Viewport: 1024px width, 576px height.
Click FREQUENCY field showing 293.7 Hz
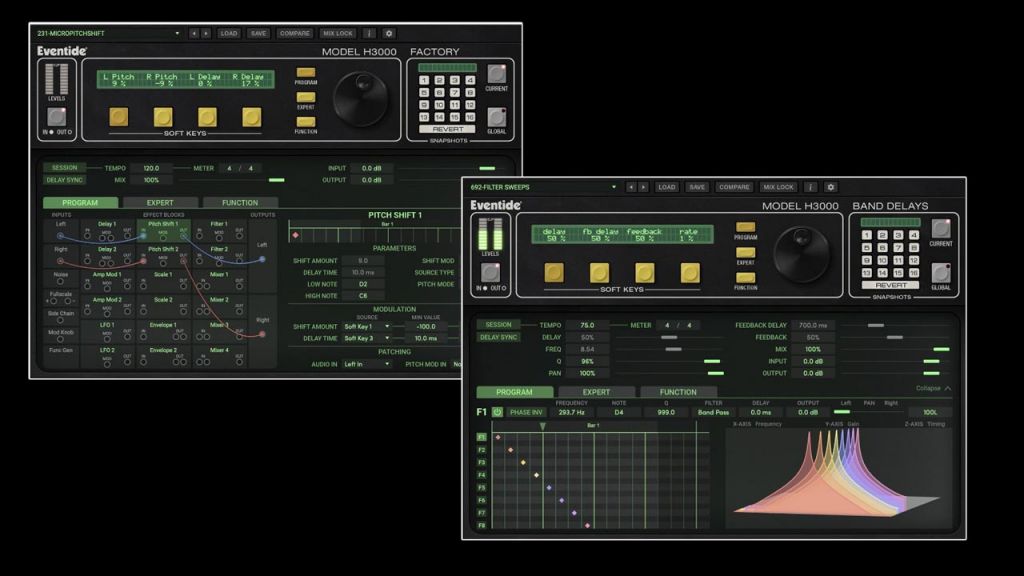tap(571, 412)
